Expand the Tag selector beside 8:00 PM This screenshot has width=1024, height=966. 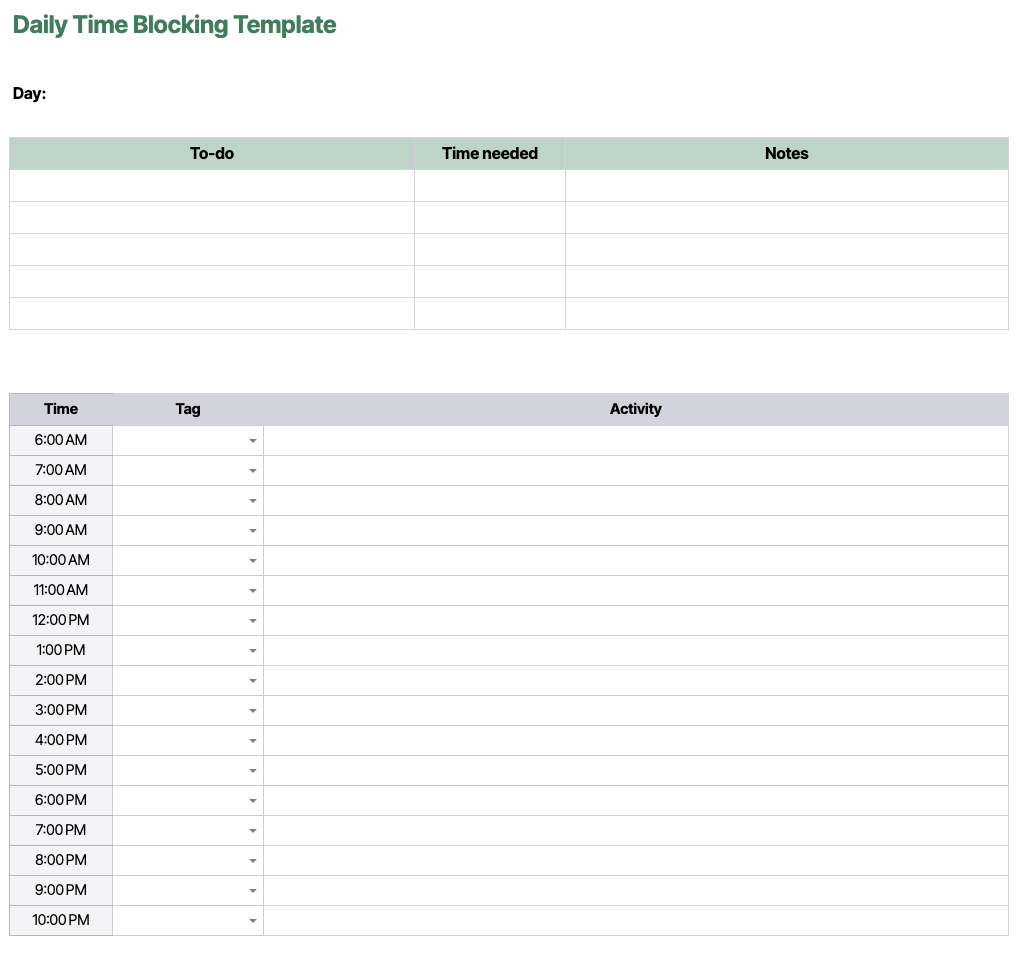point(251,860)
